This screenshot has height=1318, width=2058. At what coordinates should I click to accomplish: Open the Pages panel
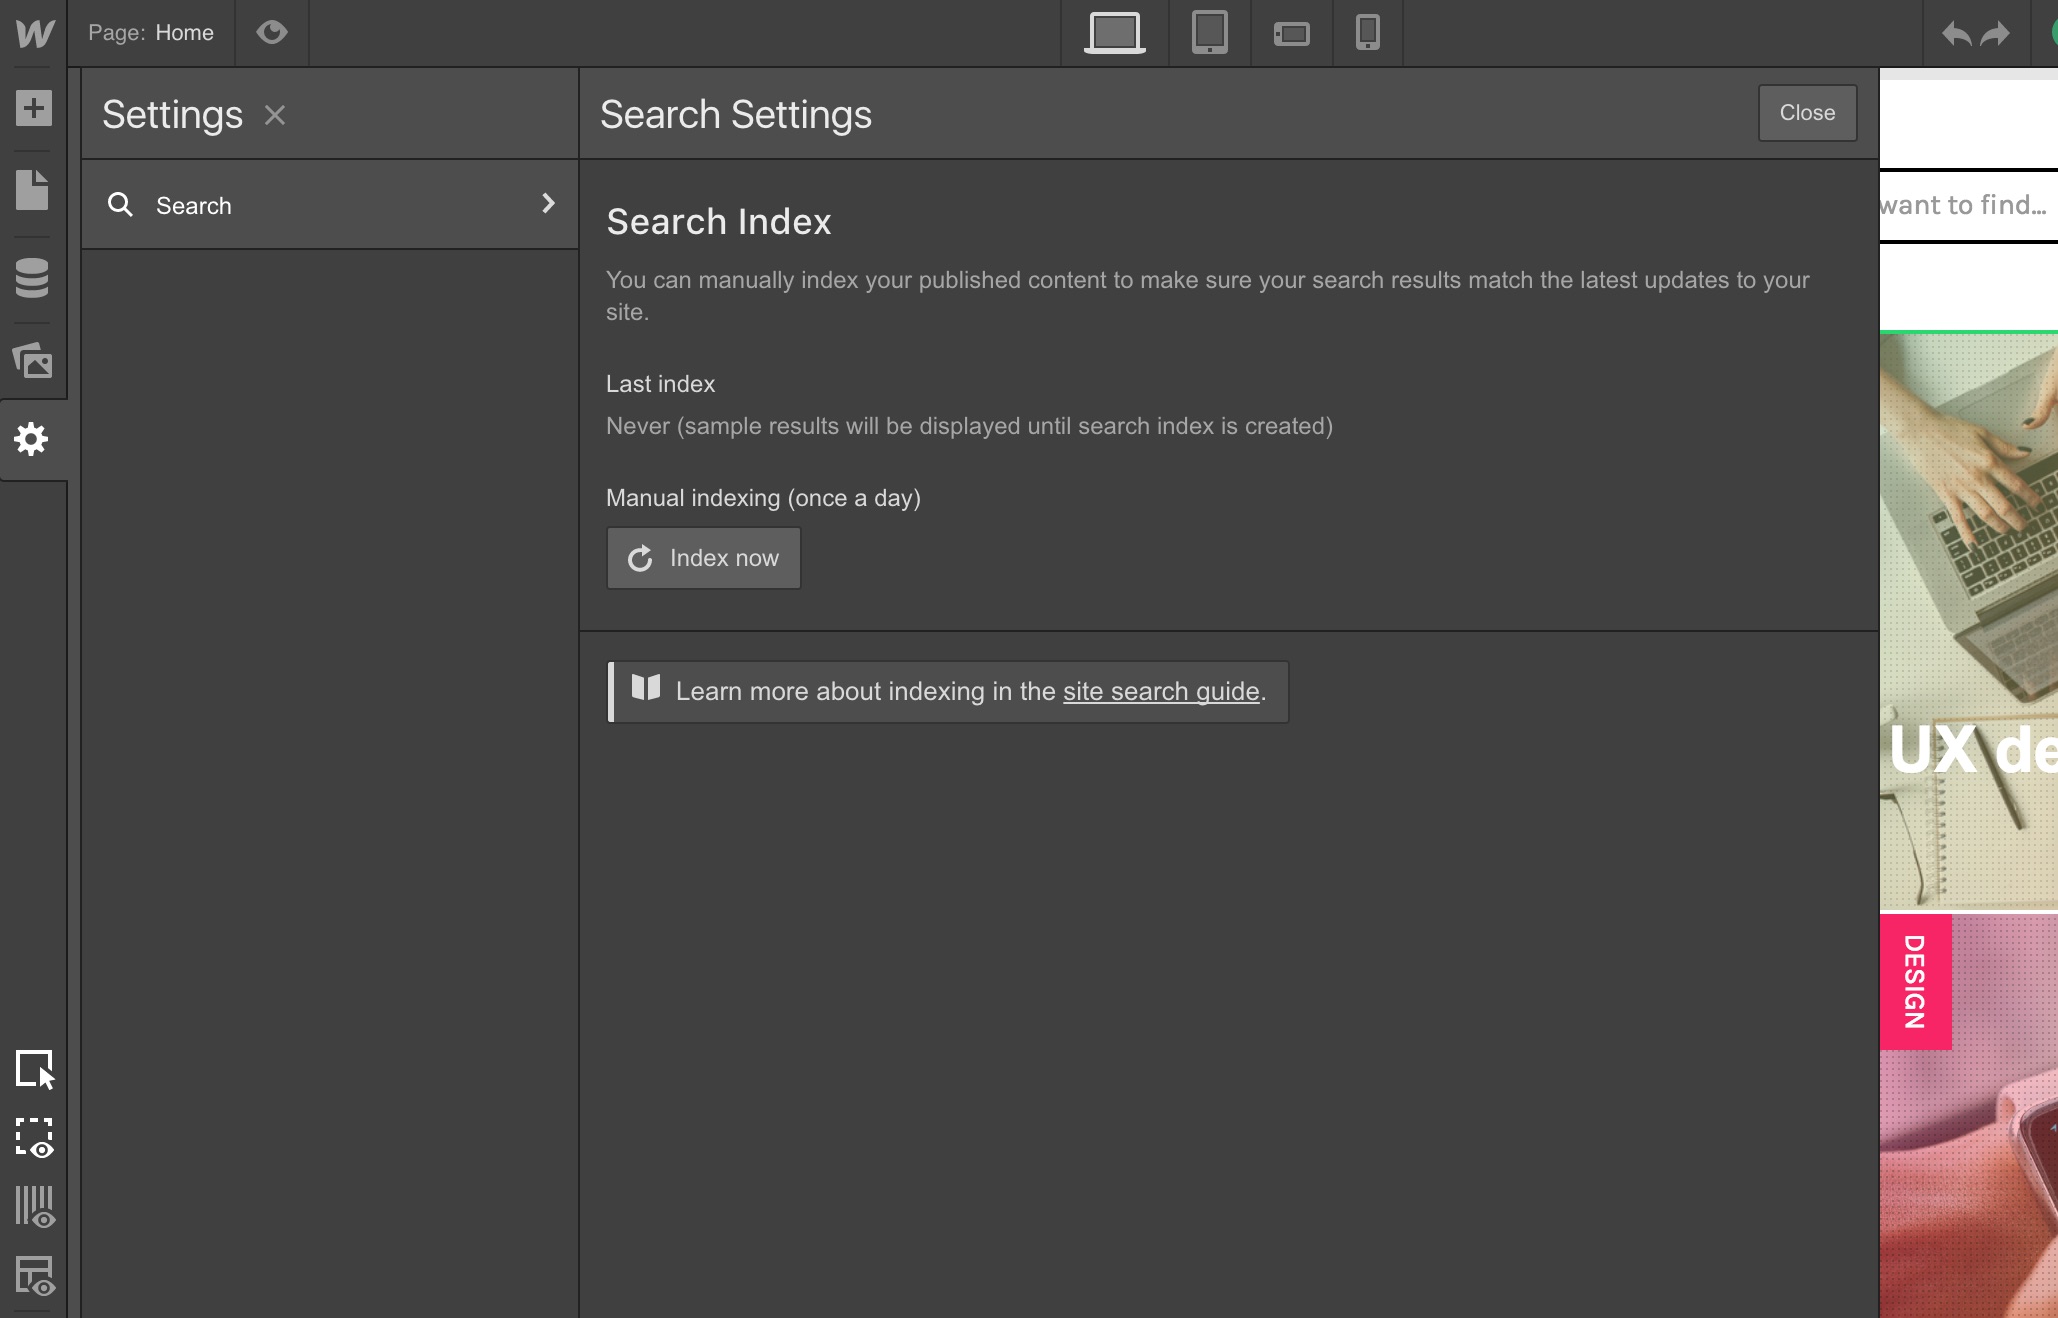tap(33, 190)
